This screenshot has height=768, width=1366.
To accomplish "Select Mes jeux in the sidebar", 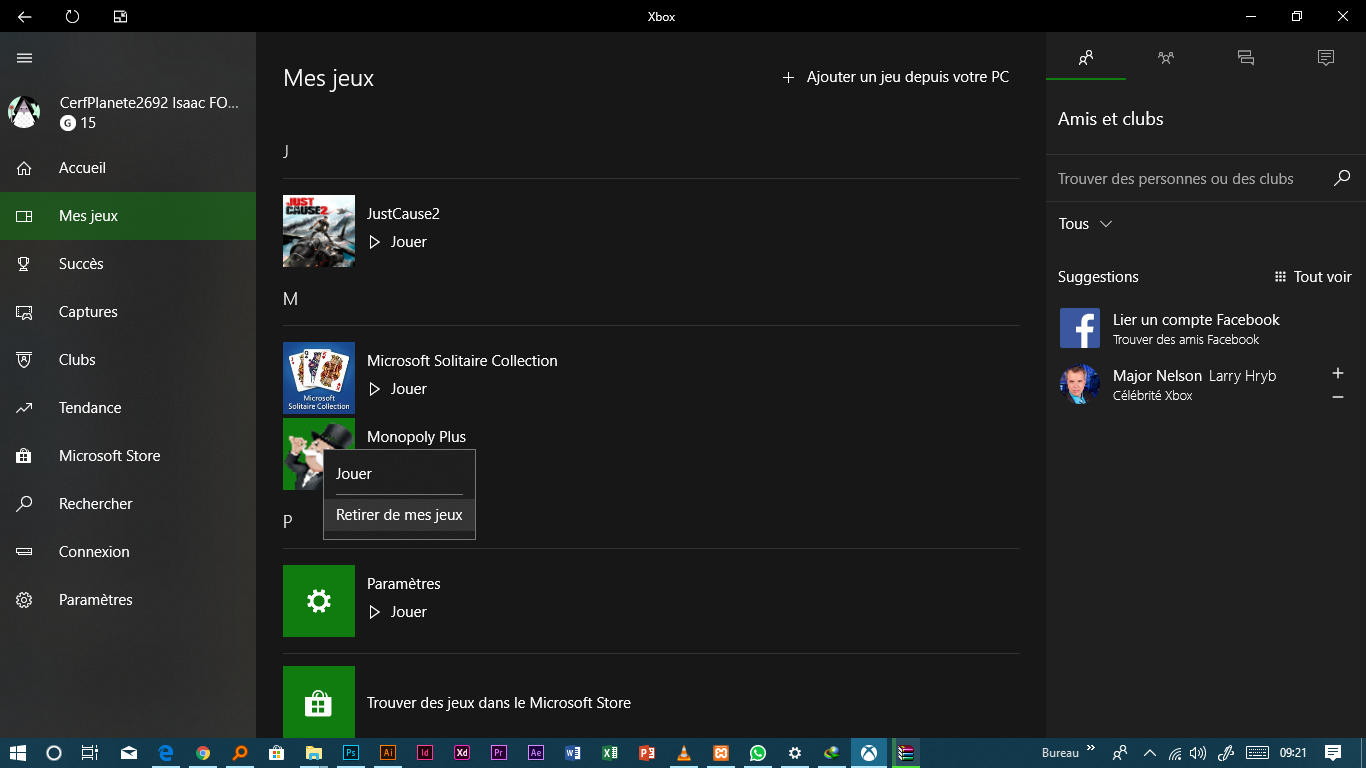I will [128, 216].
